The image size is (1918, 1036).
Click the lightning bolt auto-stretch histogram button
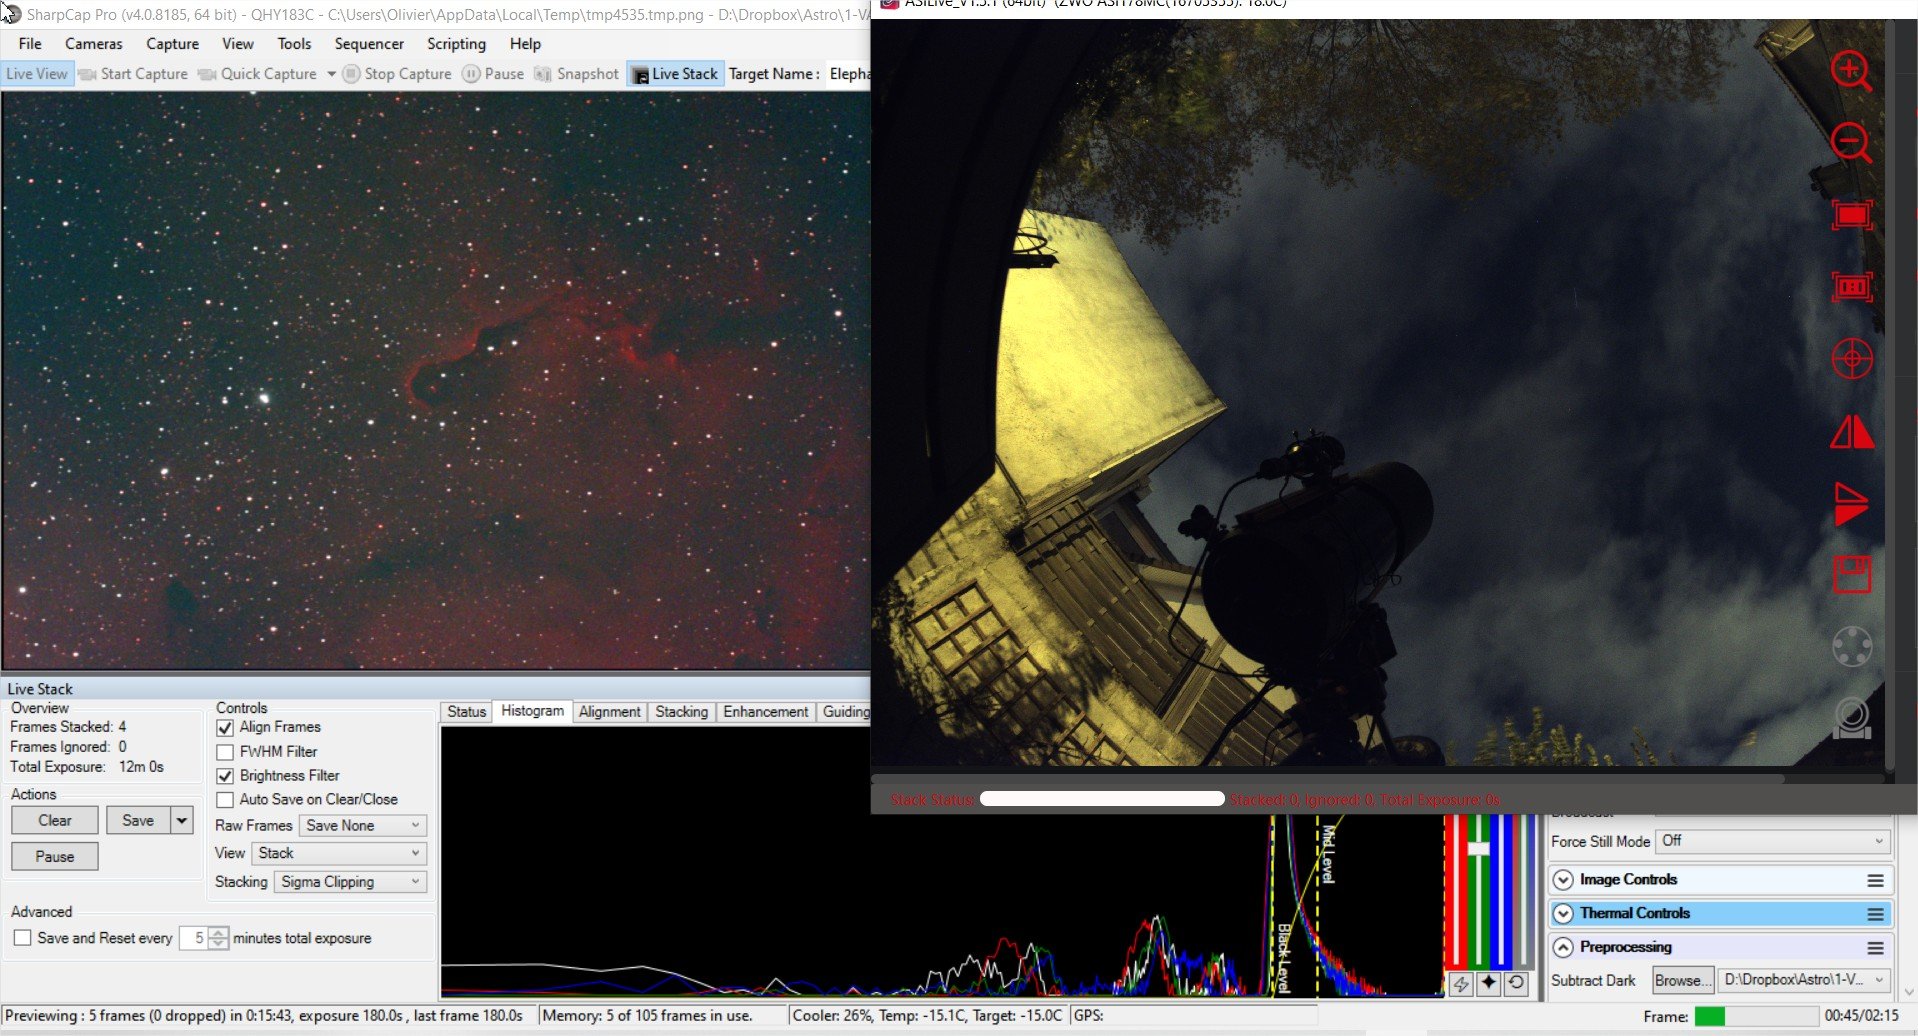point(1461,983)
